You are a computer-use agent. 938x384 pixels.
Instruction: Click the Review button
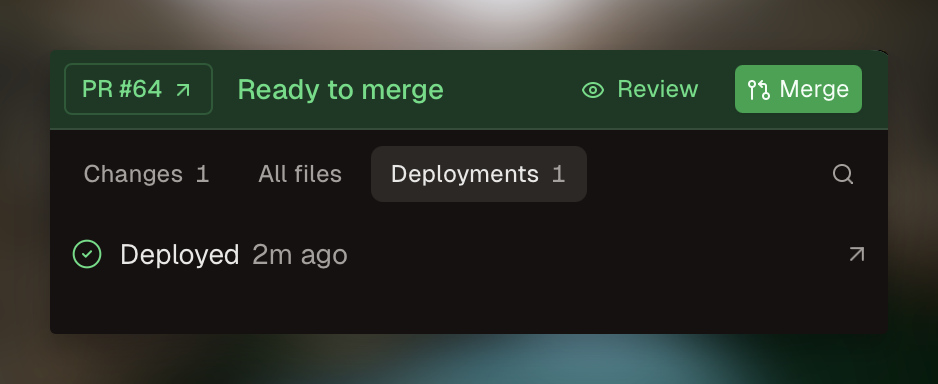[639, 89]
